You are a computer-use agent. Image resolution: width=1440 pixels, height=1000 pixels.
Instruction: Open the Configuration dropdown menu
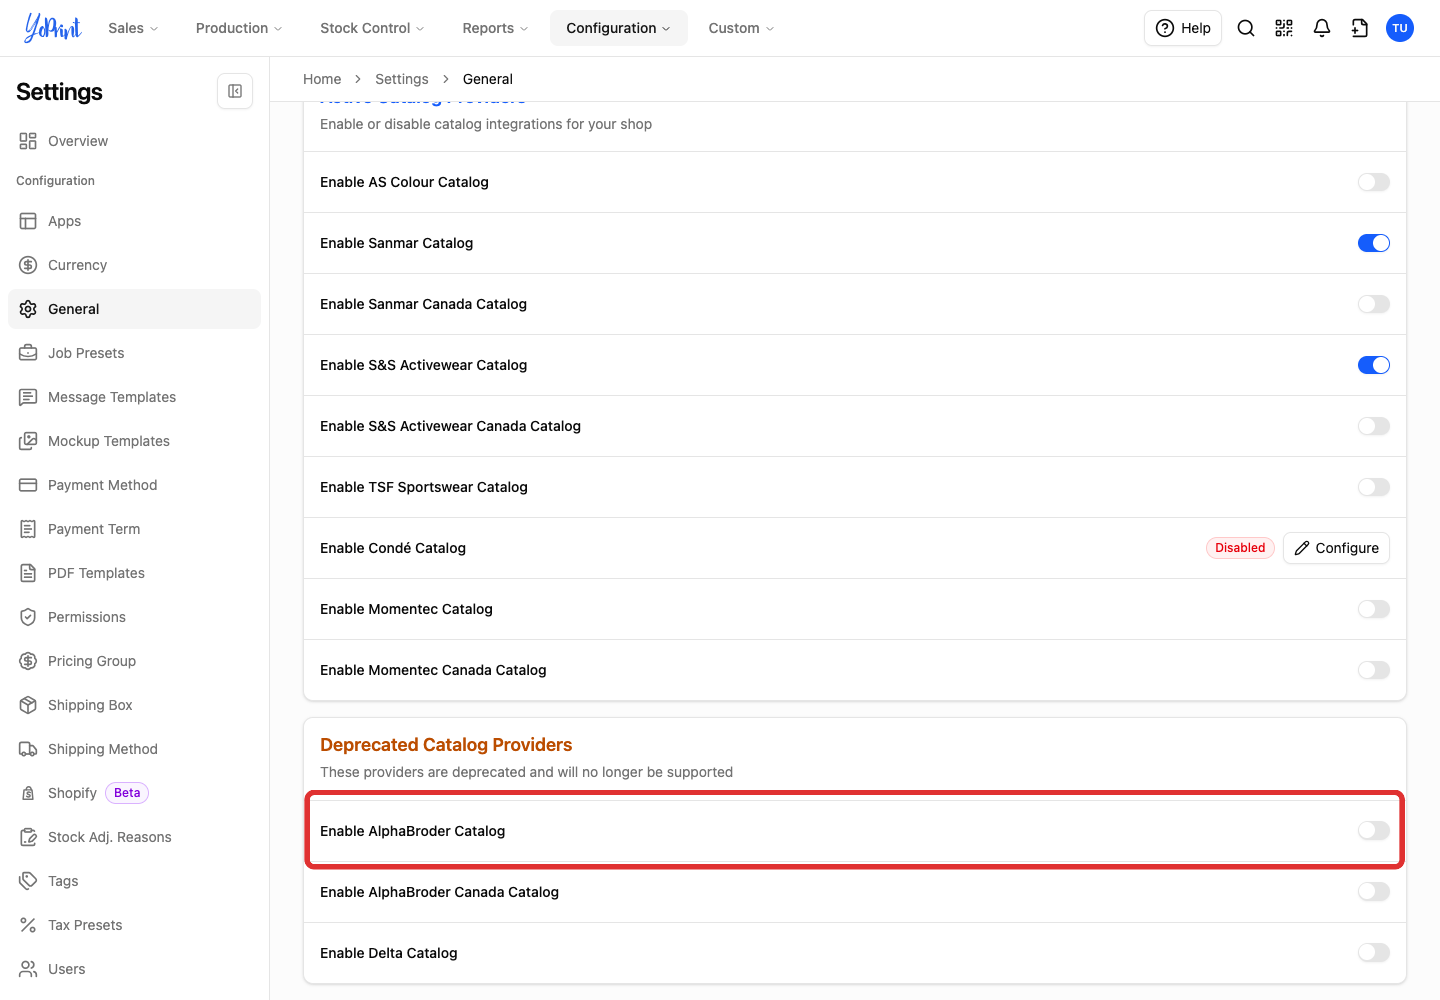pos(618,28)
